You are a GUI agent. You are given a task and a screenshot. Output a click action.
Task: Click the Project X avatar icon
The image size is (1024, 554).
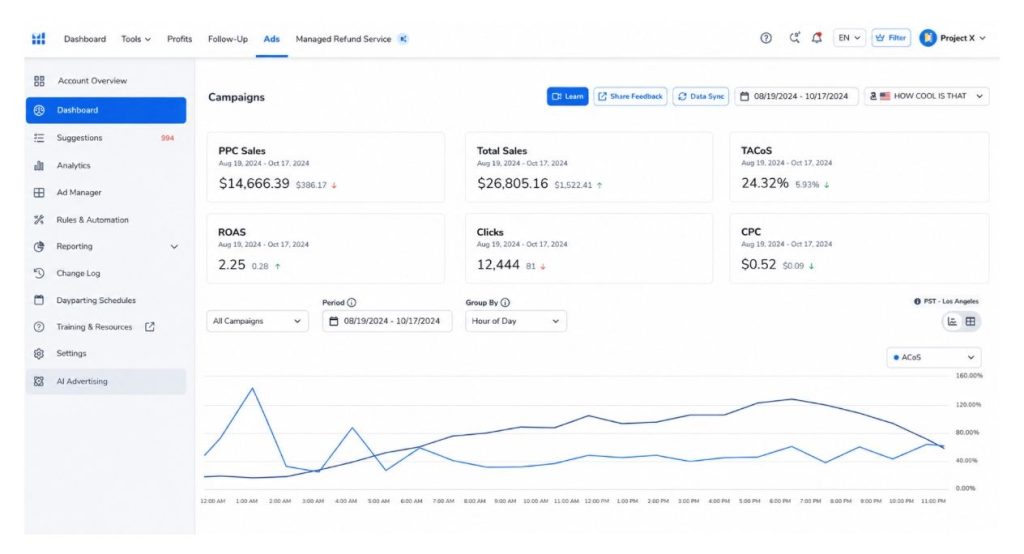click(x=928, y=38)
